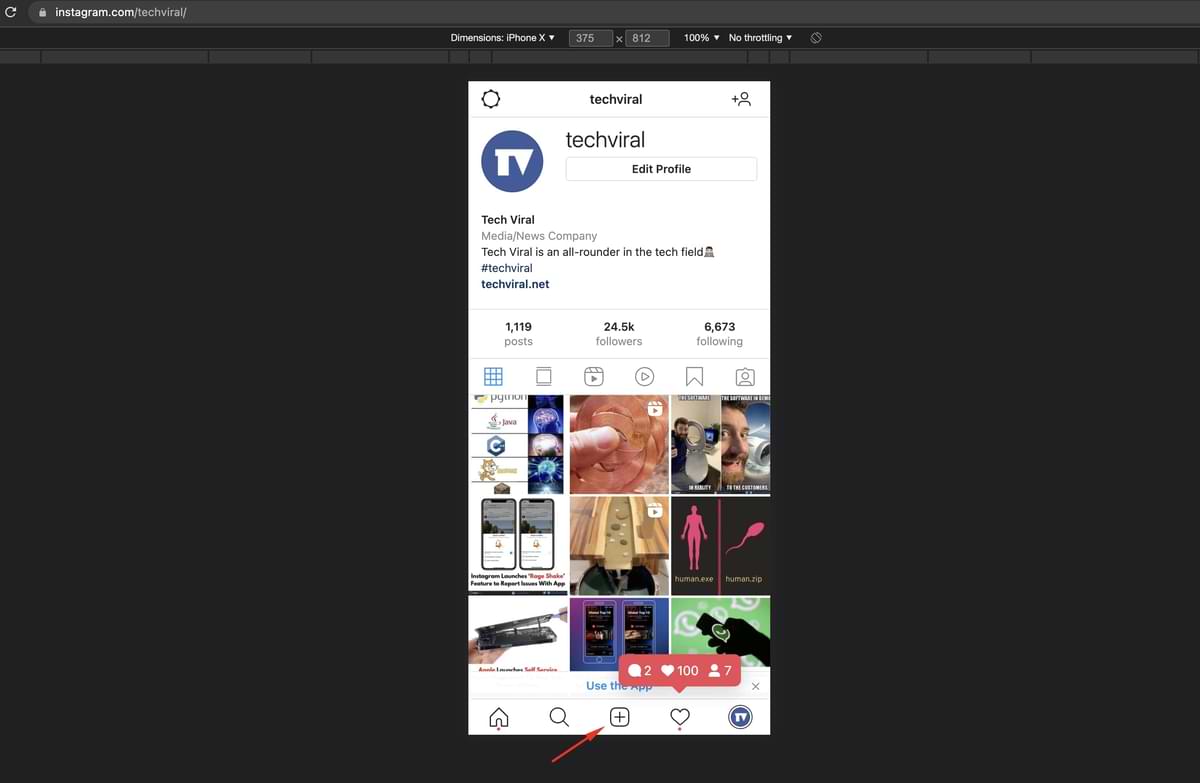Click the comments count 2 in notification bubble
This screenshot has height=783, width=1200.
[639, 670]
